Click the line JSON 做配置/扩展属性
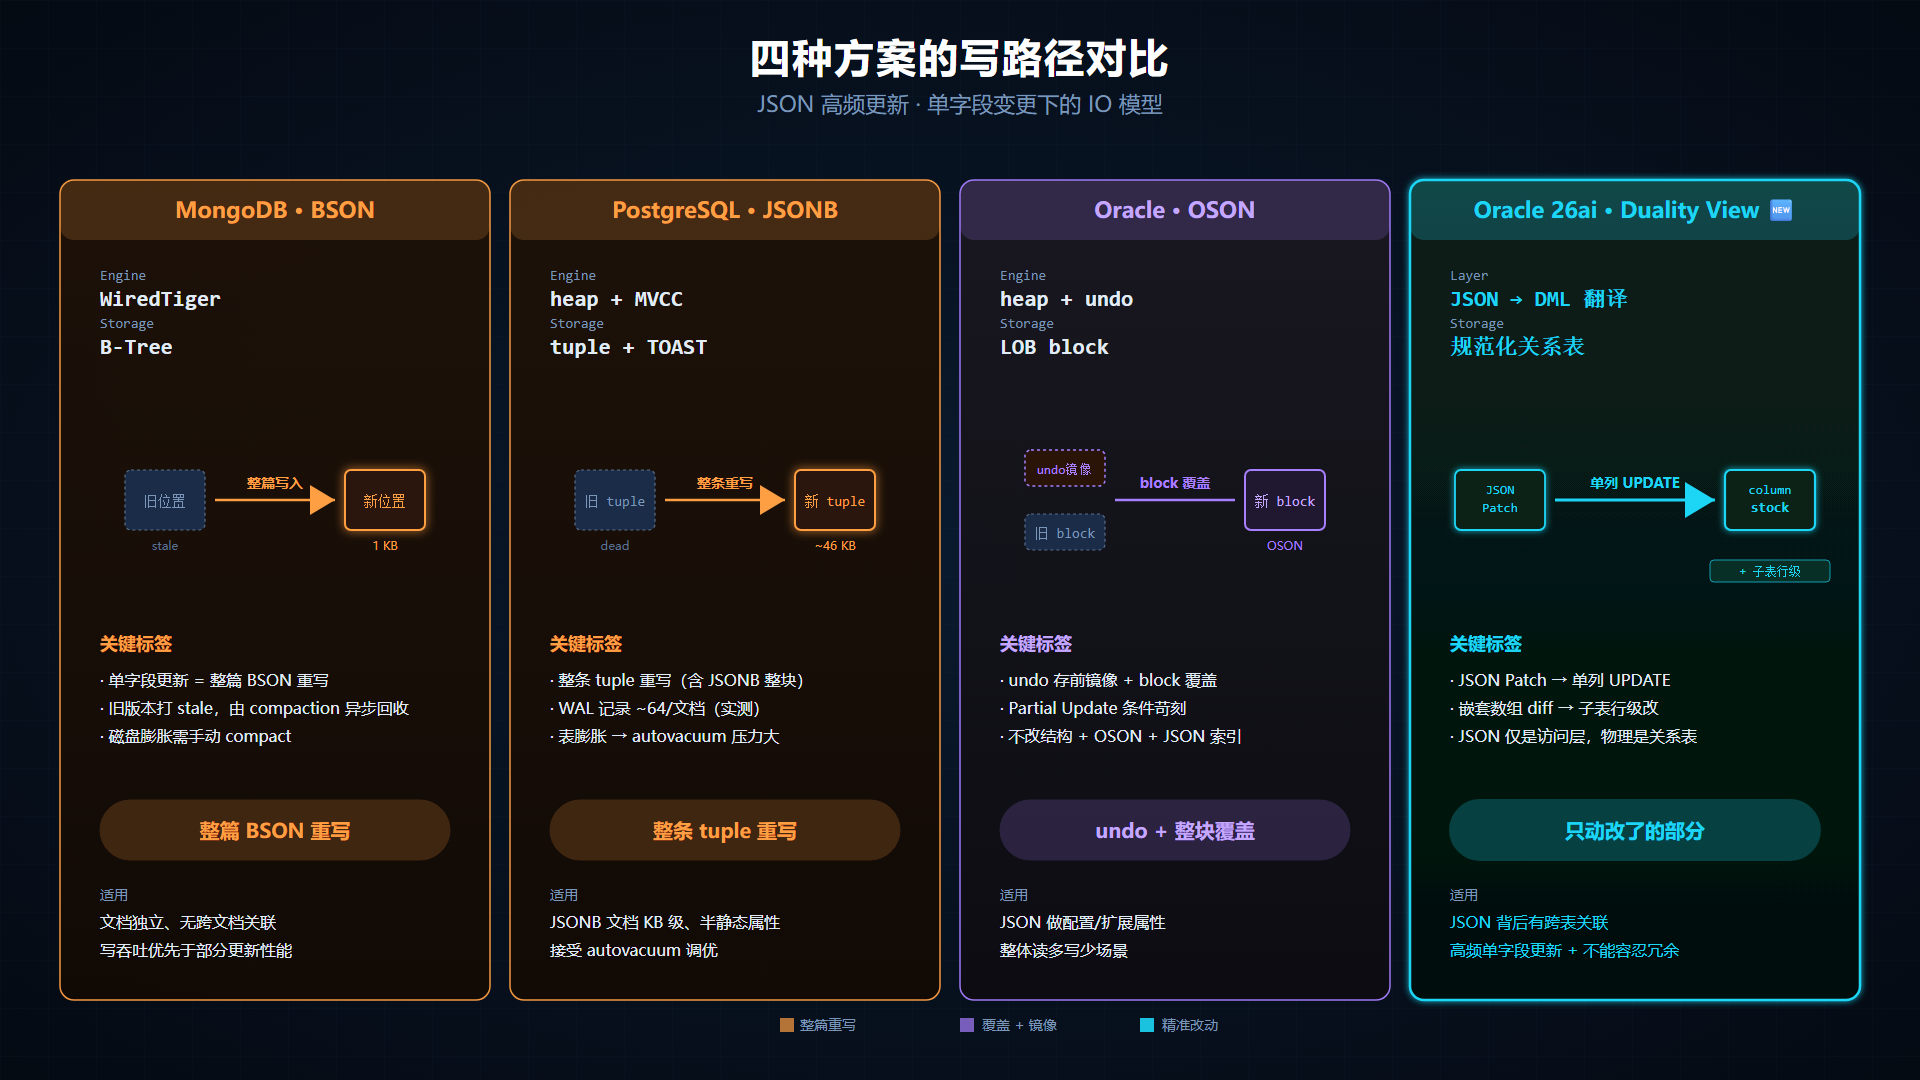 click(1083, 923)
